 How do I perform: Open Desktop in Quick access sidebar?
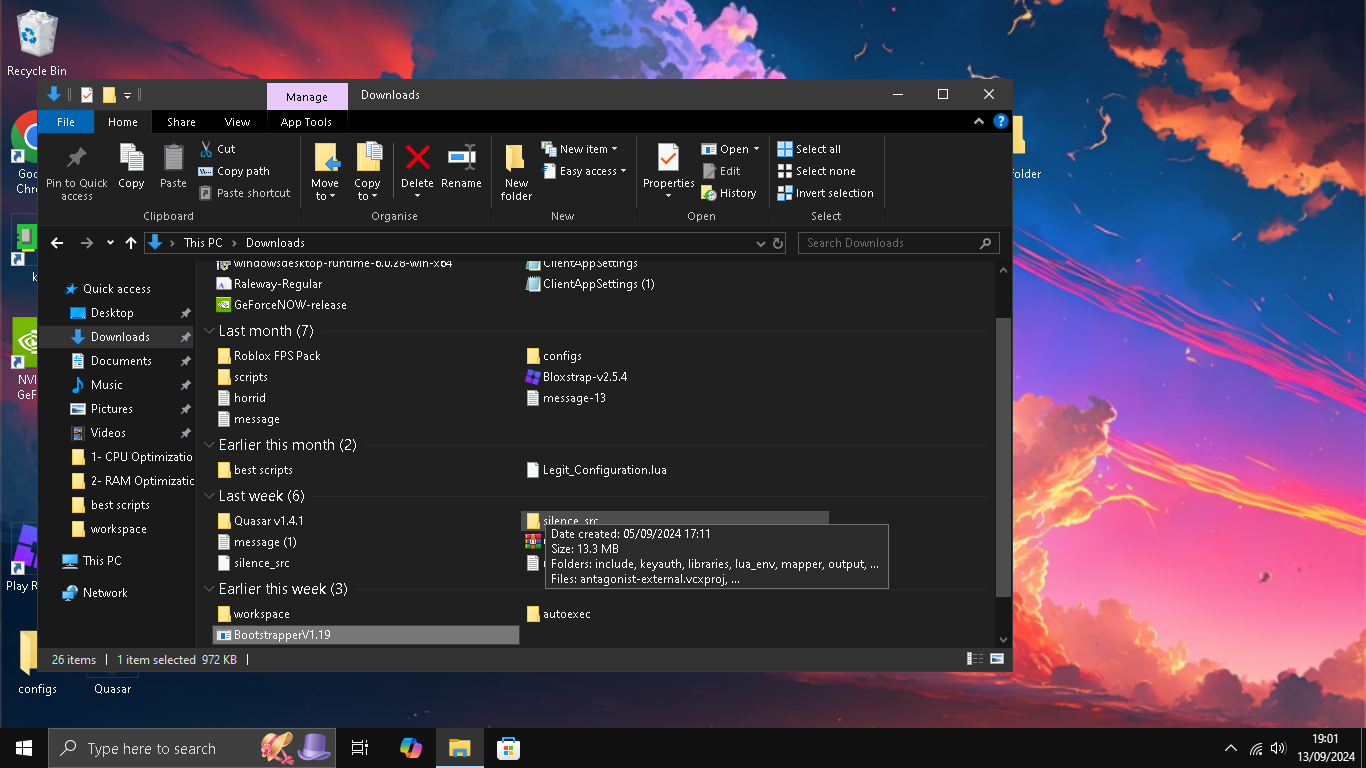112,313
